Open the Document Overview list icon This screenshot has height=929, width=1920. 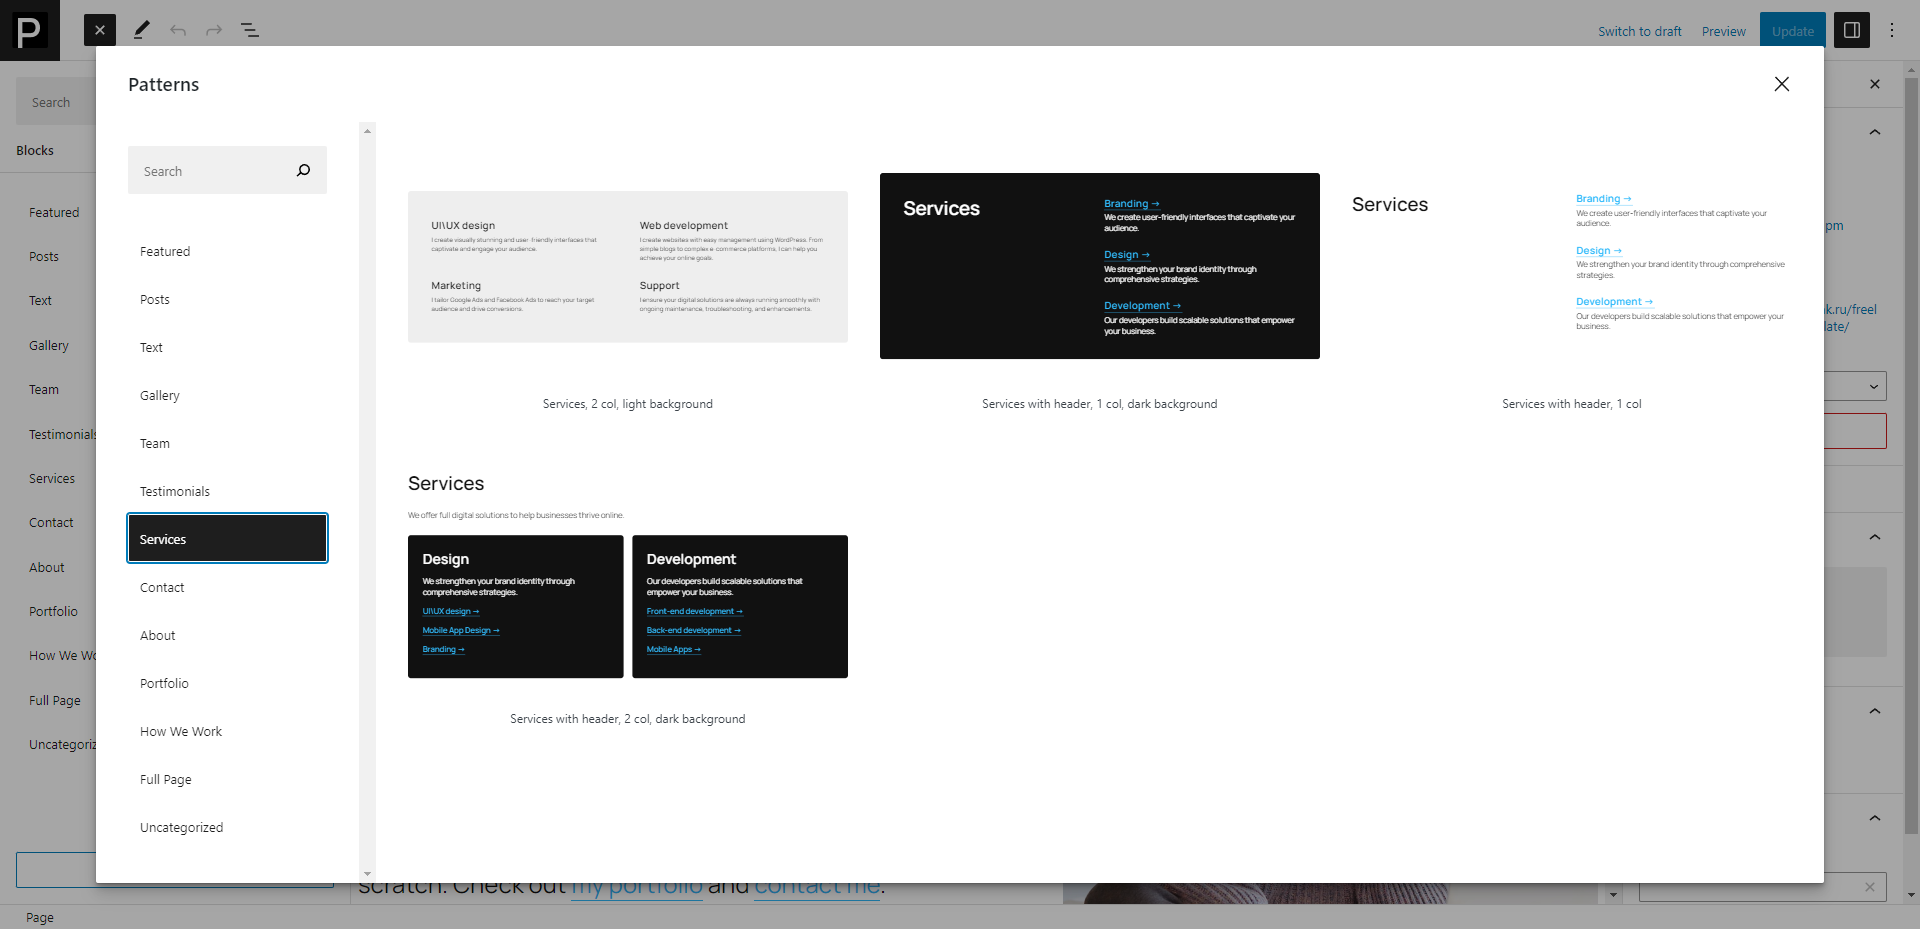pyautogui.click(x=250, y=30)
